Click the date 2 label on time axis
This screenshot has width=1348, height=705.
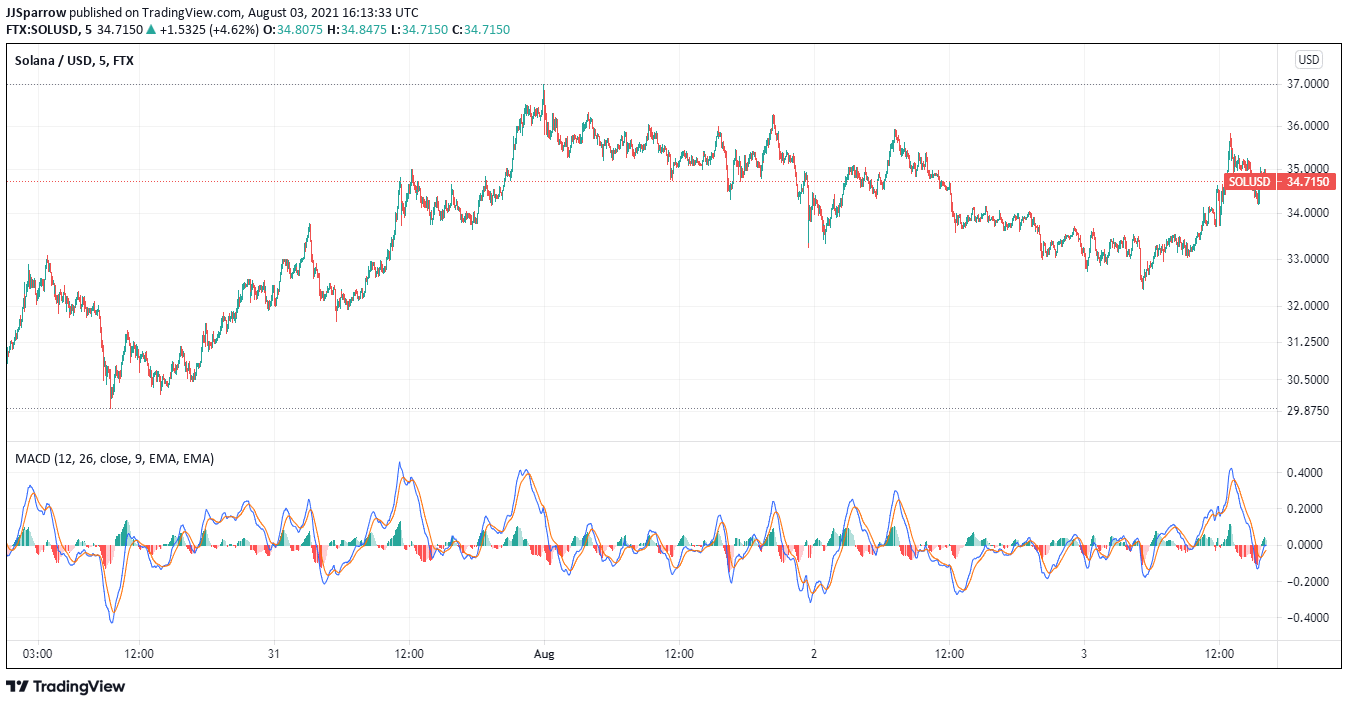click(x=814, y=654)
